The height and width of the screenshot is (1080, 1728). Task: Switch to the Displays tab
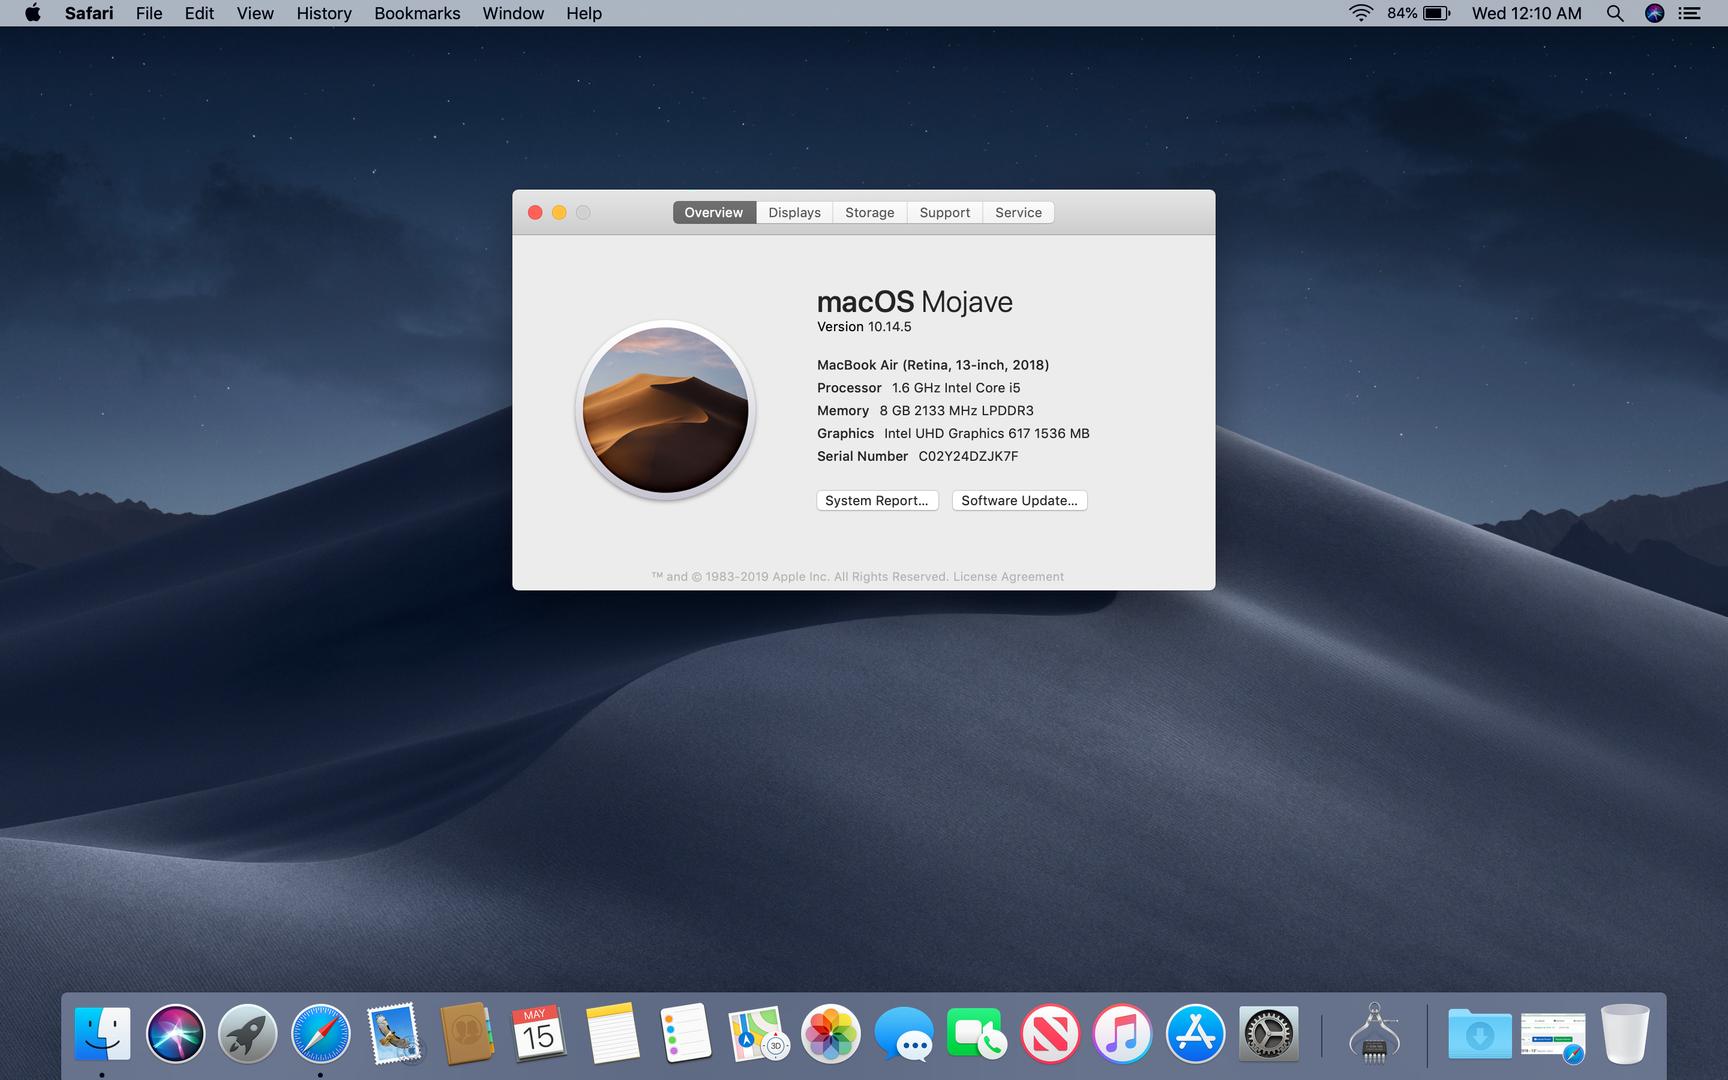point(794,212)
